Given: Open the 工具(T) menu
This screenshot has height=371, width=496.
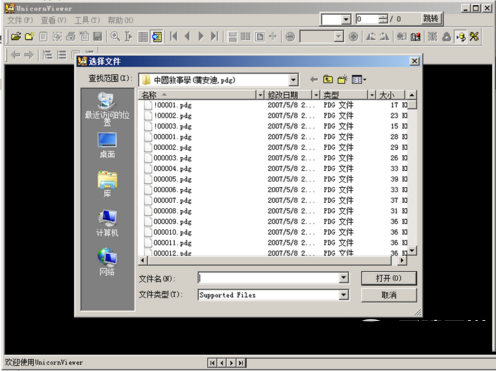Looking at the screenshot, I should click(x=87, y=20).
